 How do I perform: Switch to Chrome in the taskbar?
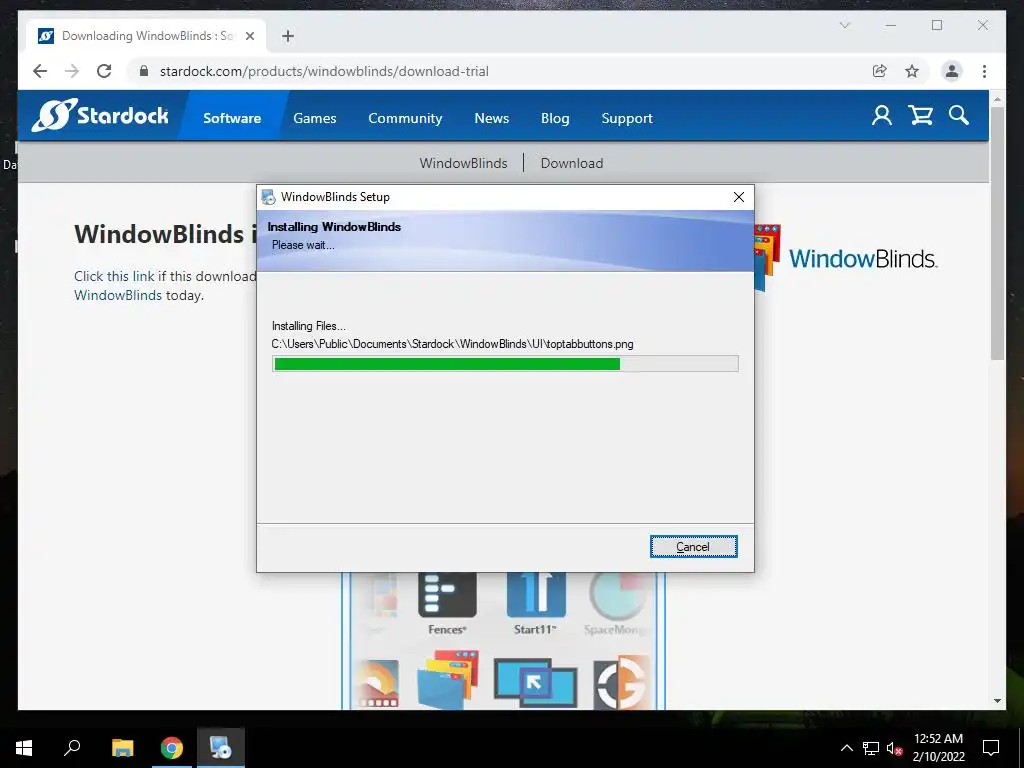click(172, 748)
